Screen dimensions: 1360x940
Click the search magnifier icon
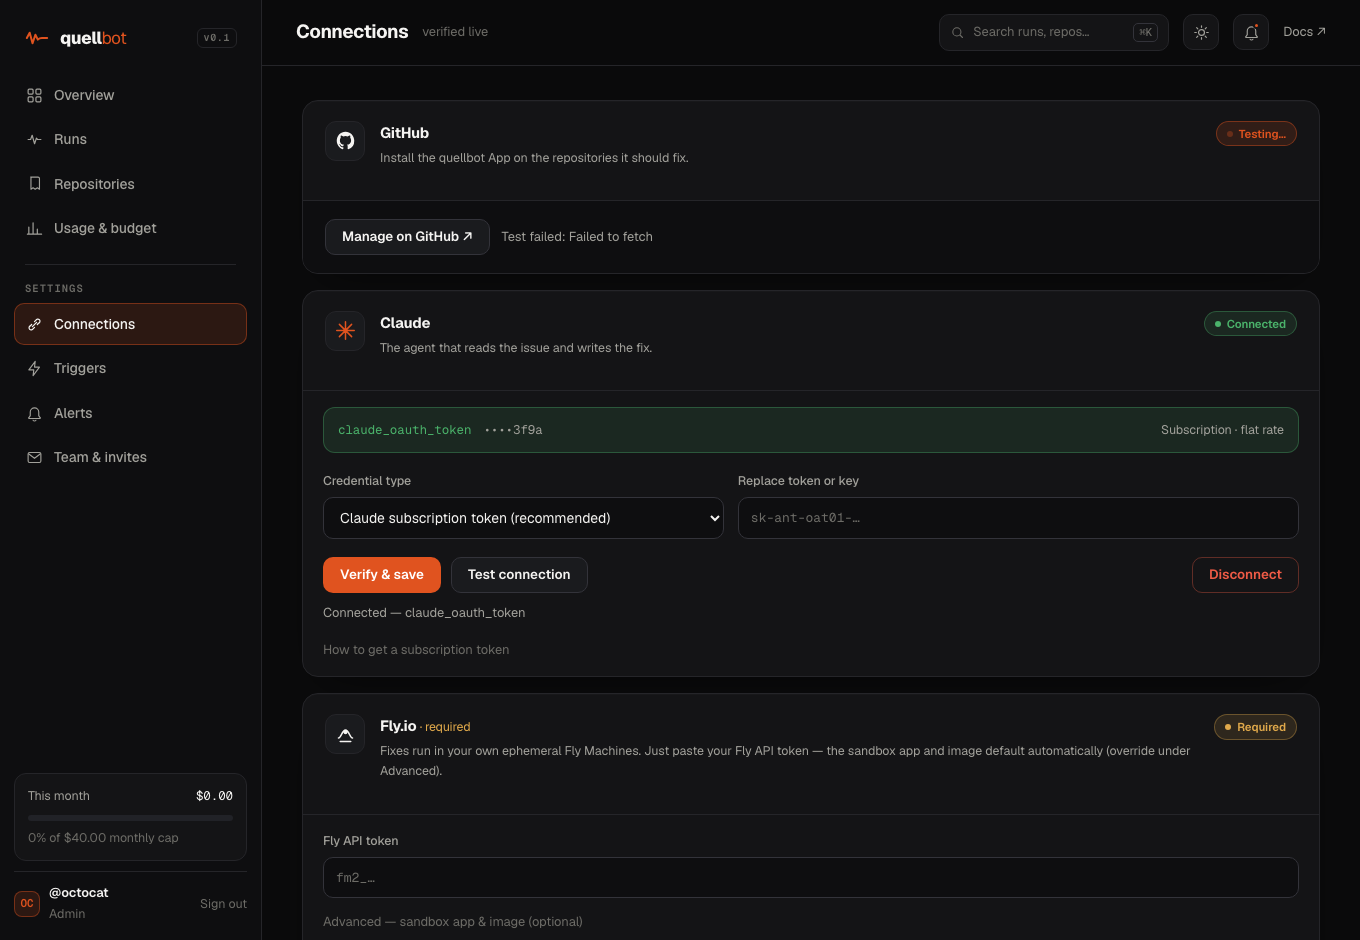[957, 32]
